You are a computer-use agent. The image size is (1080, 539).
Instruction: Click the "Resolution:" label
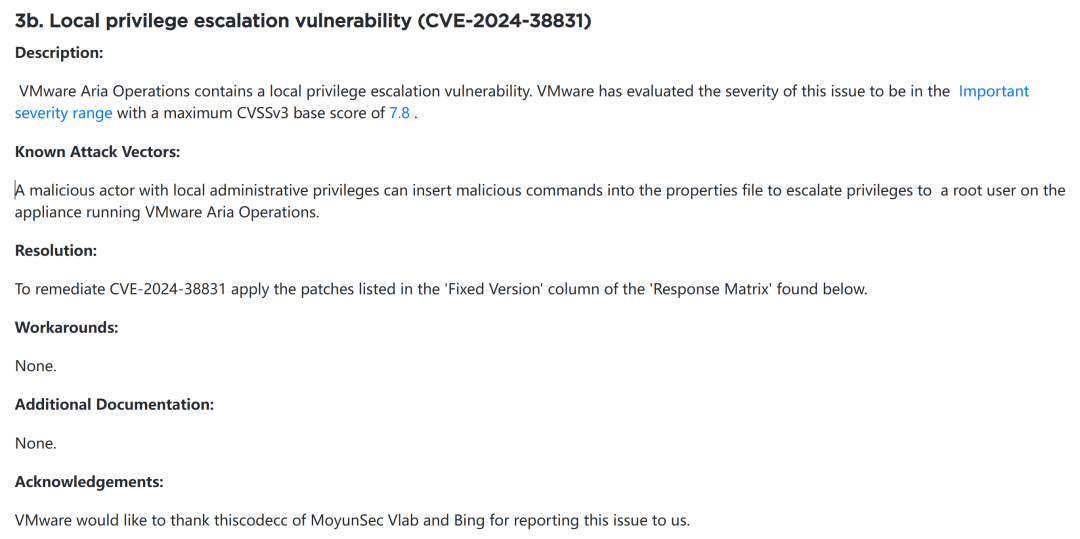point(56,251)
